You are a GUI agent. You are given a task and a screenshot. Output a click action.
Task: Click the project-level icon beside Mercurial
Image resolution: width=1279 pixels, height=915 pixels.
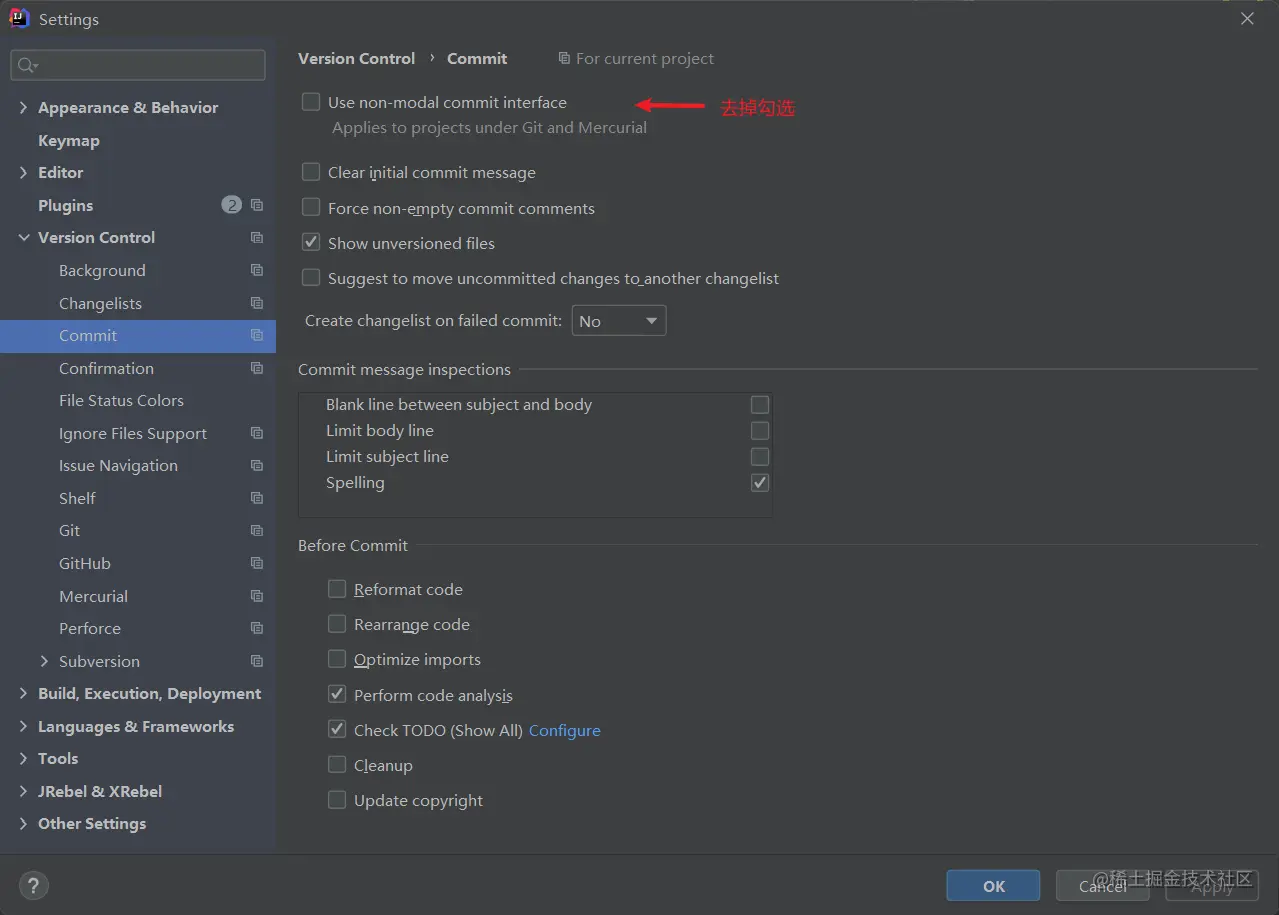[x=257, y=596]
